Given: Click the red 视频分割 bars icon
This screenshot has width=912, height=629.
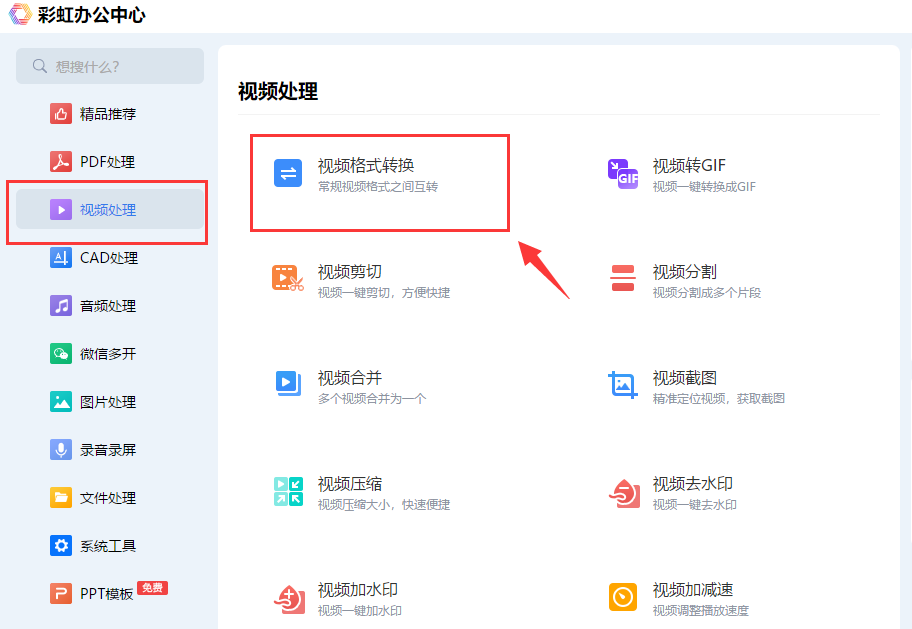Looking at the screenshot, I should point(623,278).
